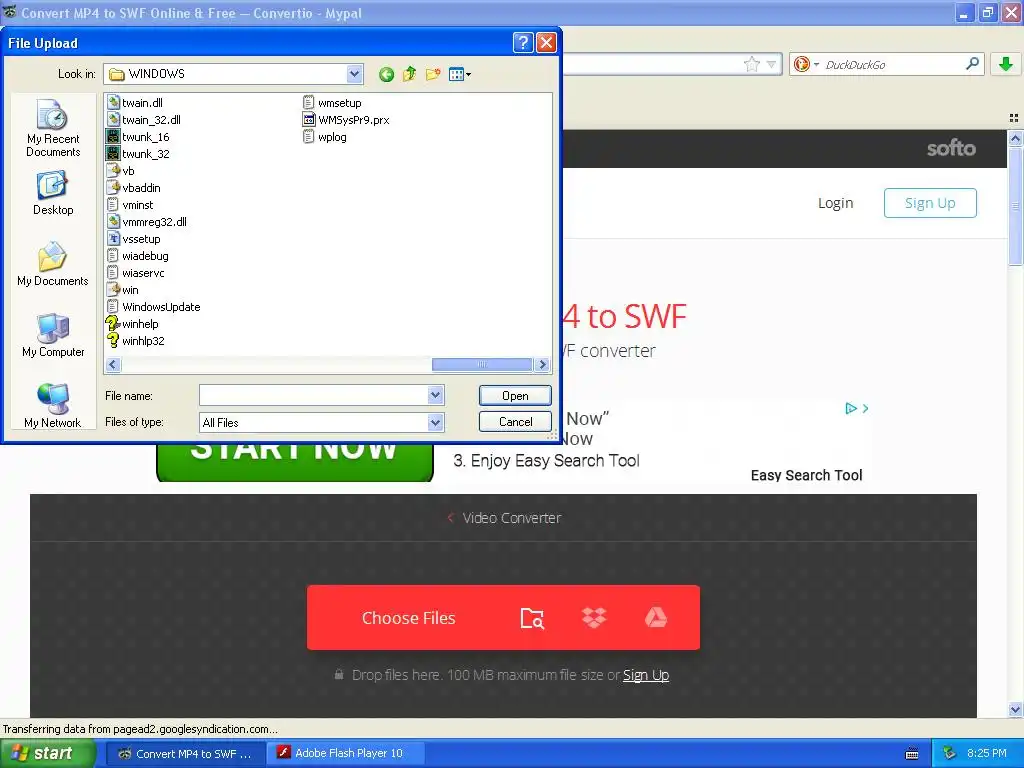Open the Windows start menu

48,754
